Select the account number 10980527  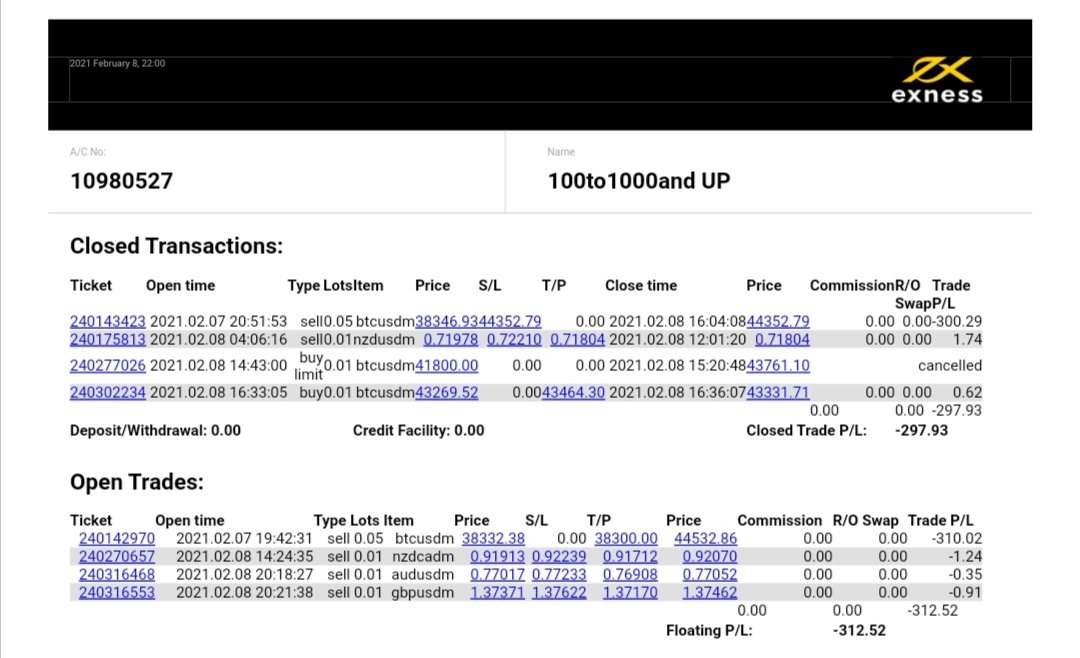(x=121, y=181)
